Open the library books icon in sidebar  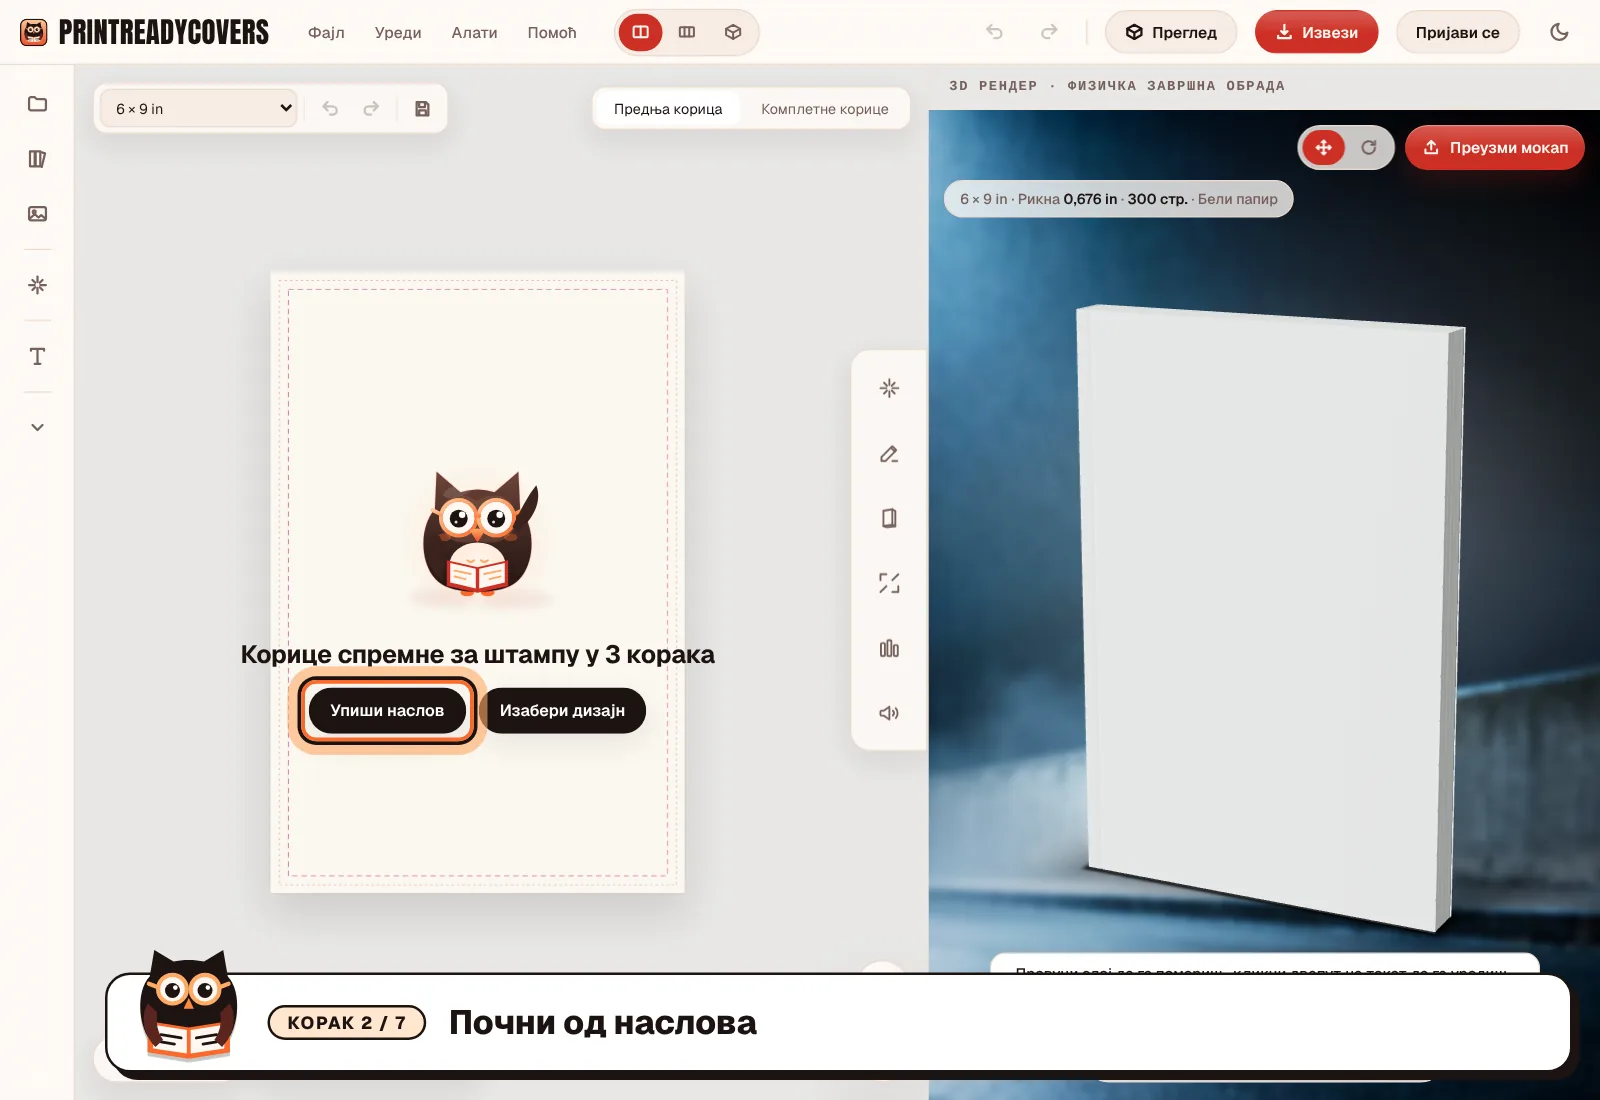point(37,159)
